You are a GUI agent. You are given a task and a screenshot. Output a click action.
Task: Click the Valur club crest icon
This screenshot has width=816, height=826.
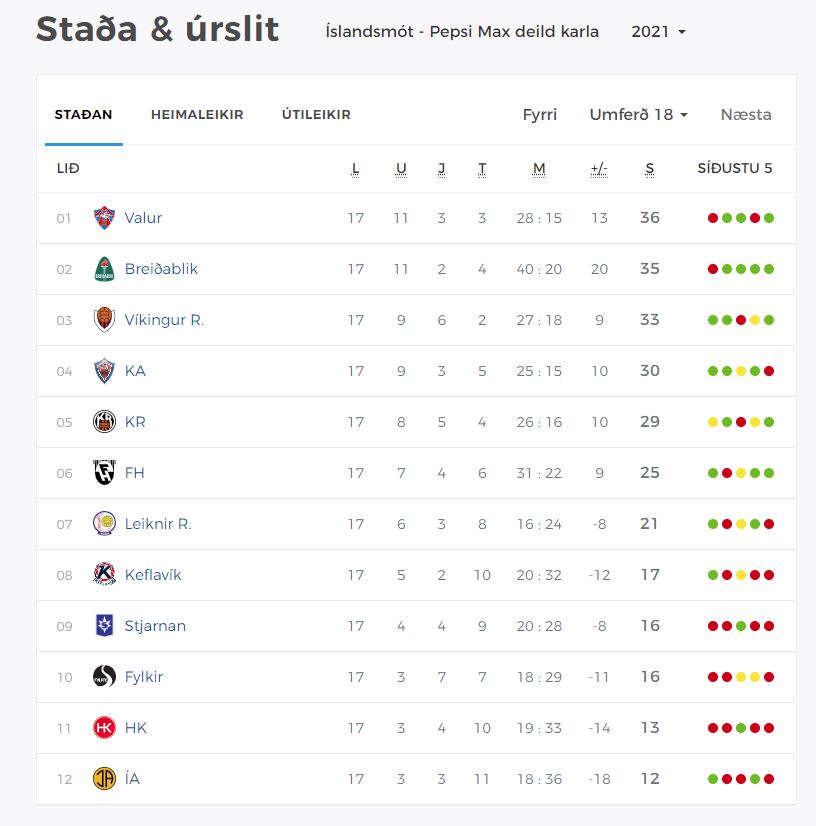click(104, 218)
